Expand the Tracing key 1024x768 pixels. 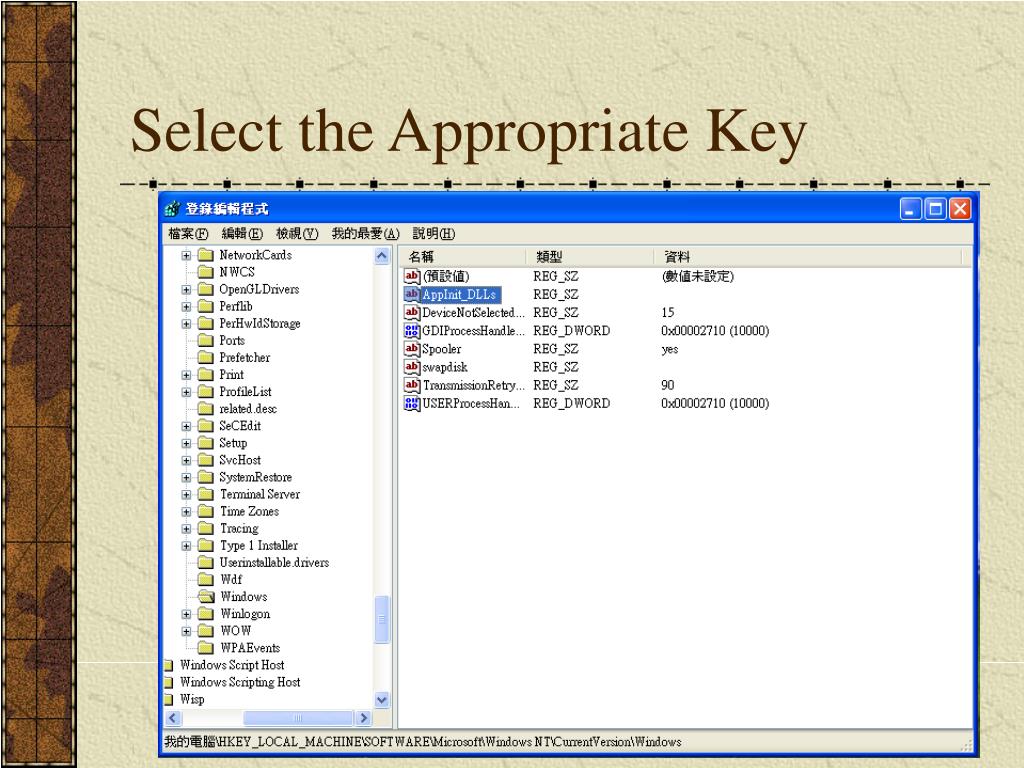coord(186,528)
